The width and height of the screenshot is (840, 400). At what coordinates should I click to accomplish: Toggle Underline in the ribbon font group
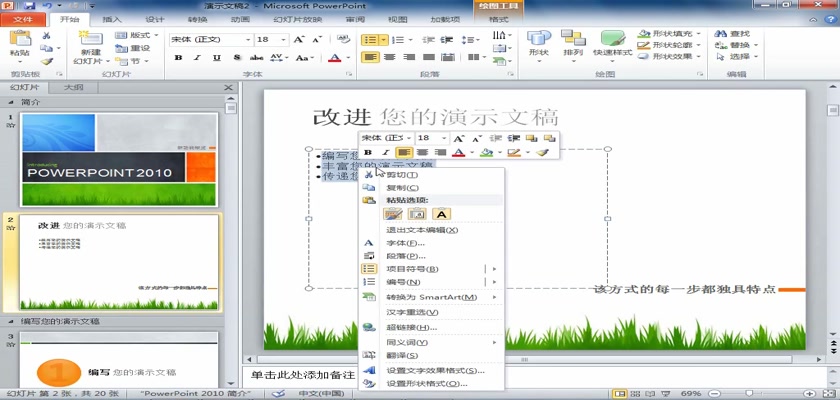pyautogui.click(x=216, y=57)
